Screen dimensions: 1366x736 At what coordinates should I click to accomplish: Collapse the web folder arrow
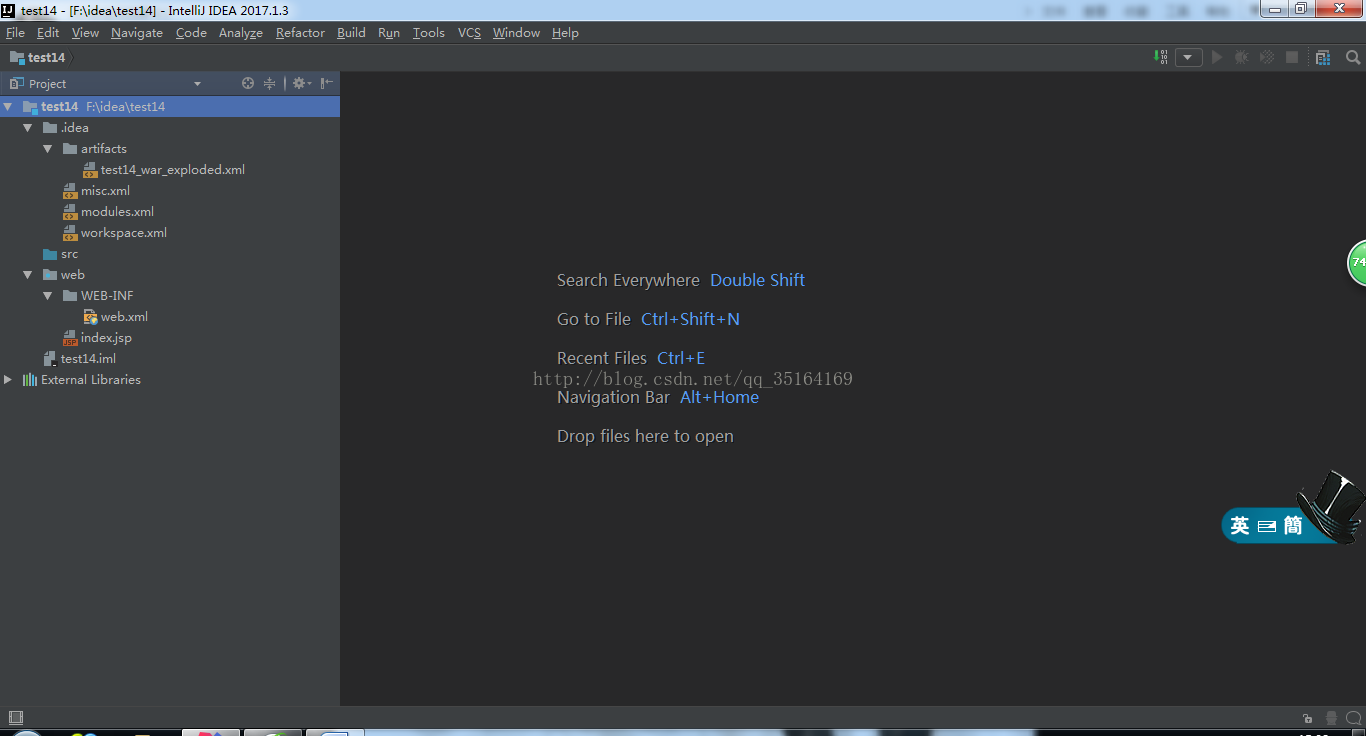(27, 274)
